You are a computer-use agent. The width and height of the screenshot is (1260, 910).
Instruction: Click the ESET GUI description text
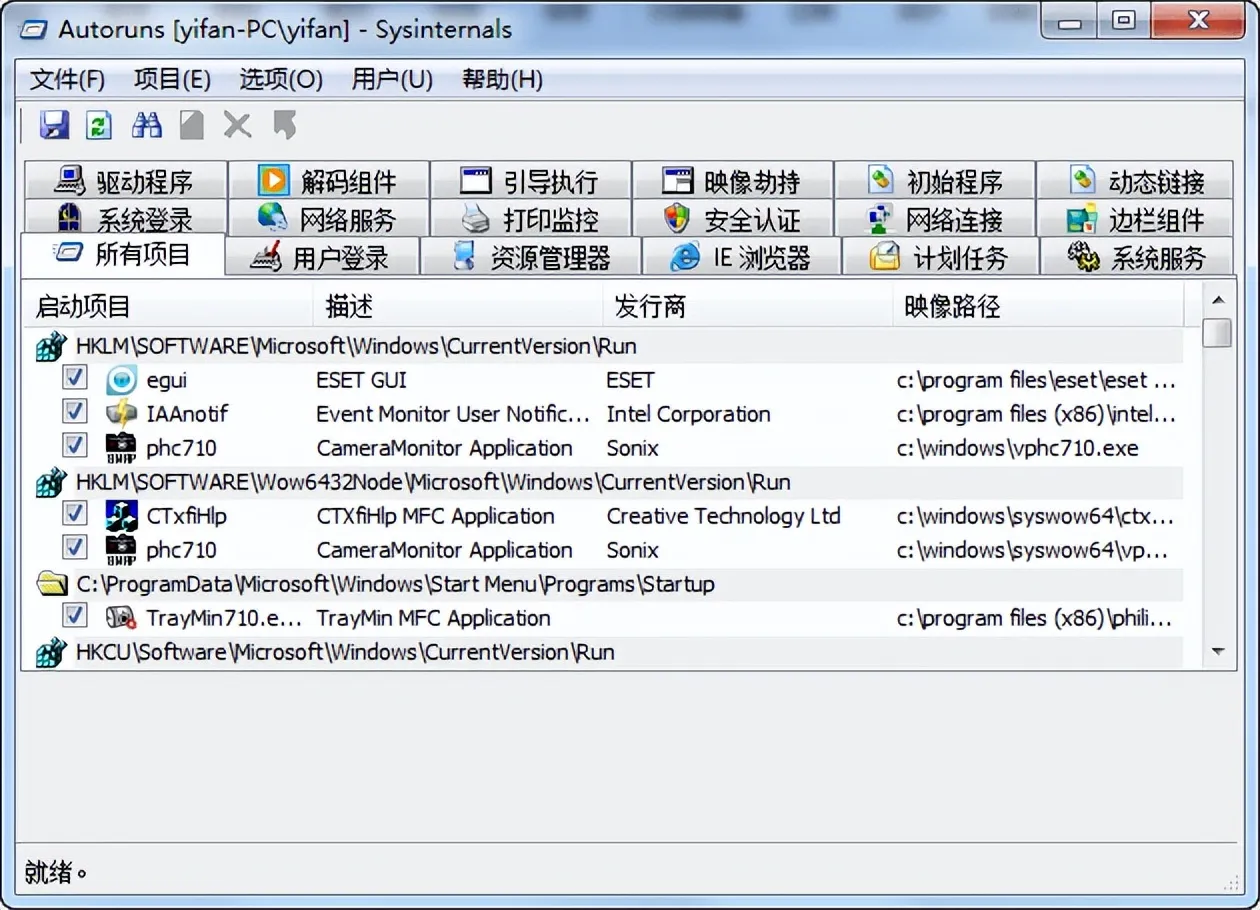[x=362, y=380]
